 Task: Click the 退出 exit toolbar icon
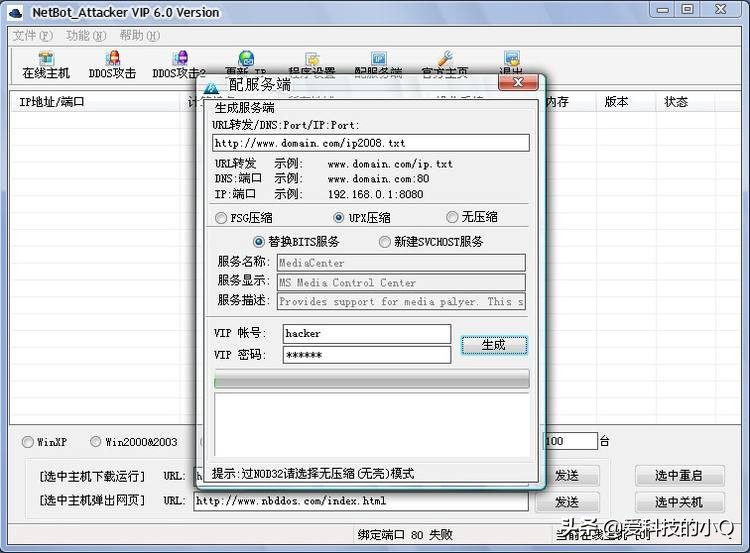coord(511,61)
